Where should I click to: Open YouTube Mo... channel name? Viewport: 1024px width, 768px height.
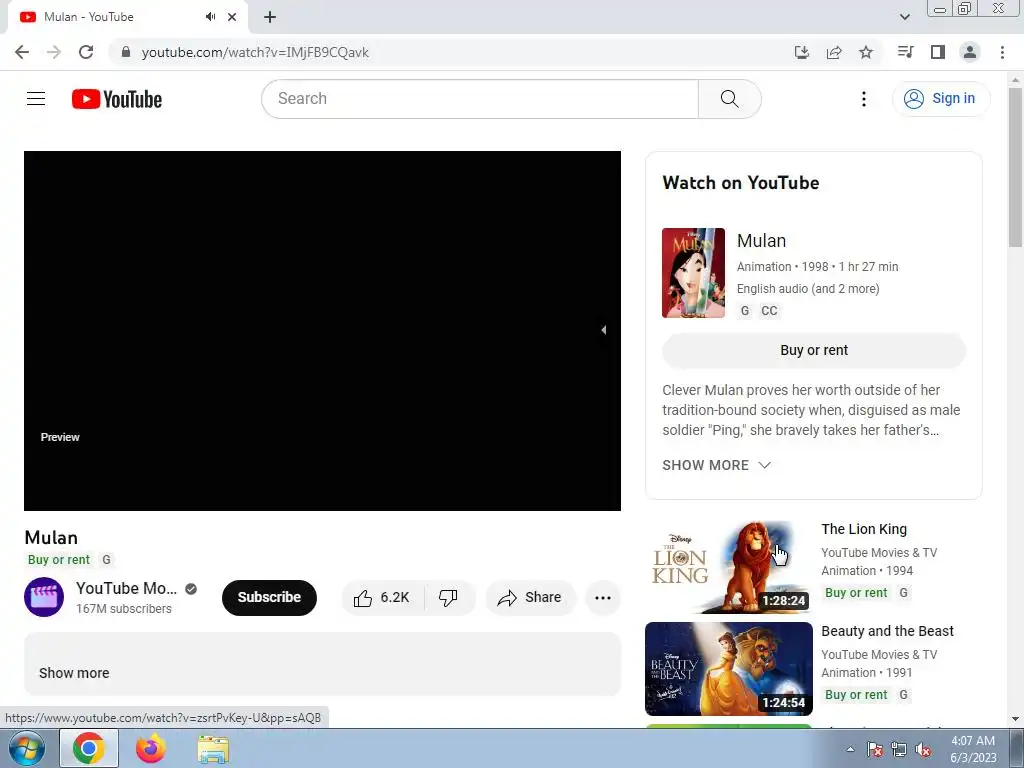pyautogui.click(x=126, y=588)
